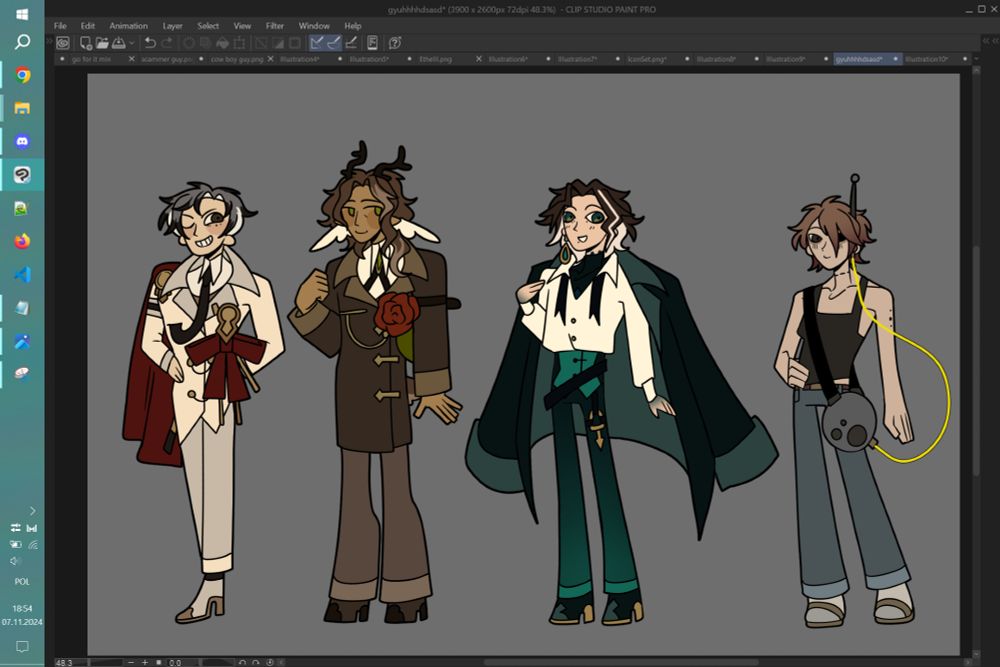Open the help question mark icon
Viewport: 1000px width, 667px height.
pyautogui.click(x=395, y=43)
